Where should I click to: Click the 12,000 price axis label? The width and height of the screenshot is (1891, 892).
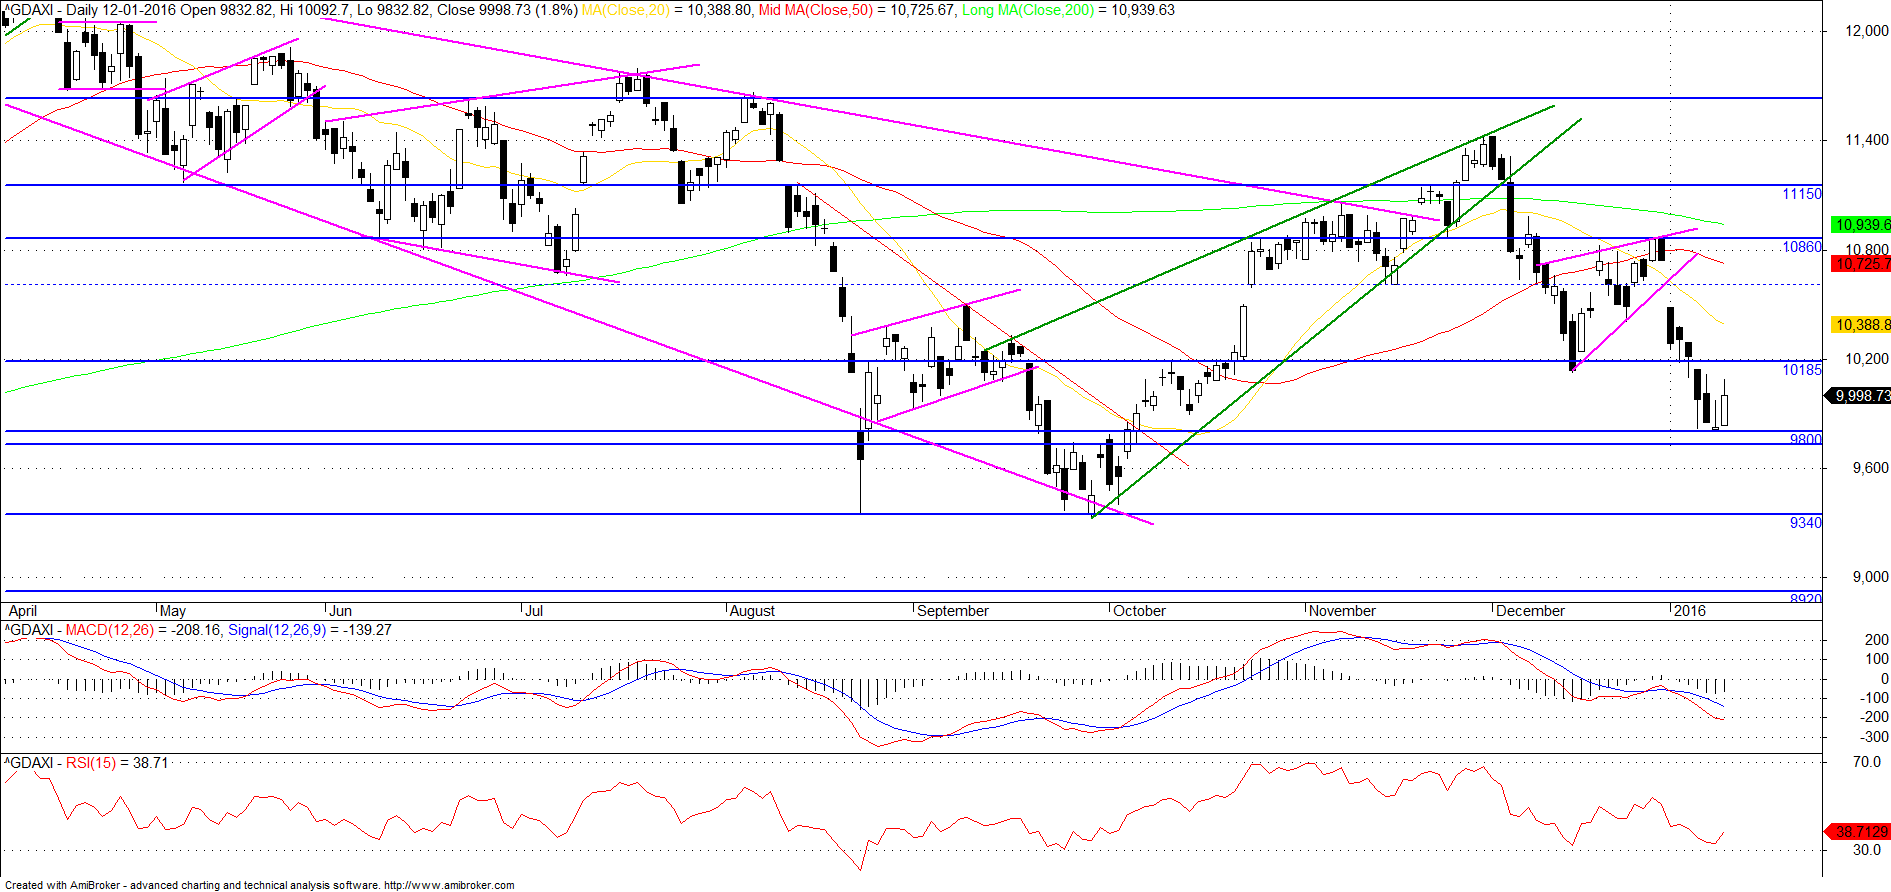coord(1867,31)
